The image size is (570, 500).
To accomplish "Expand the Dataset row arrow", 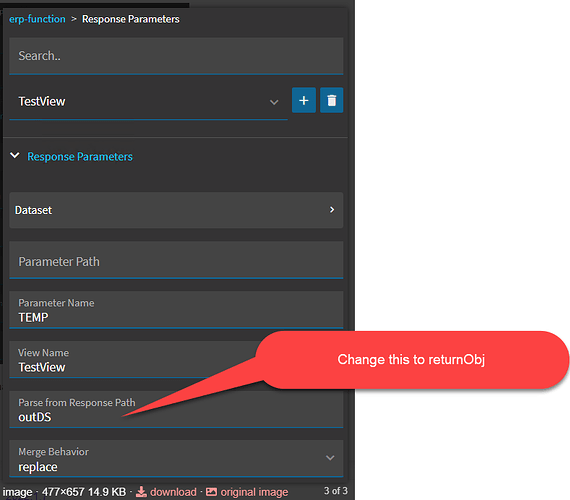I will pyautogui.click(x=332, y=210).
